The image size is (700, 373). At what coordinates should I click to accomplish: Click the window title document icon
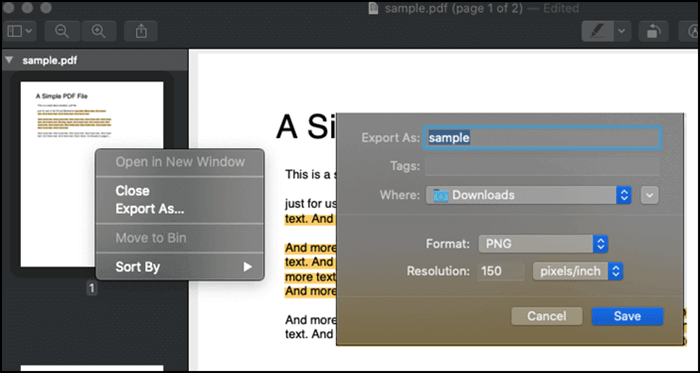373,8
